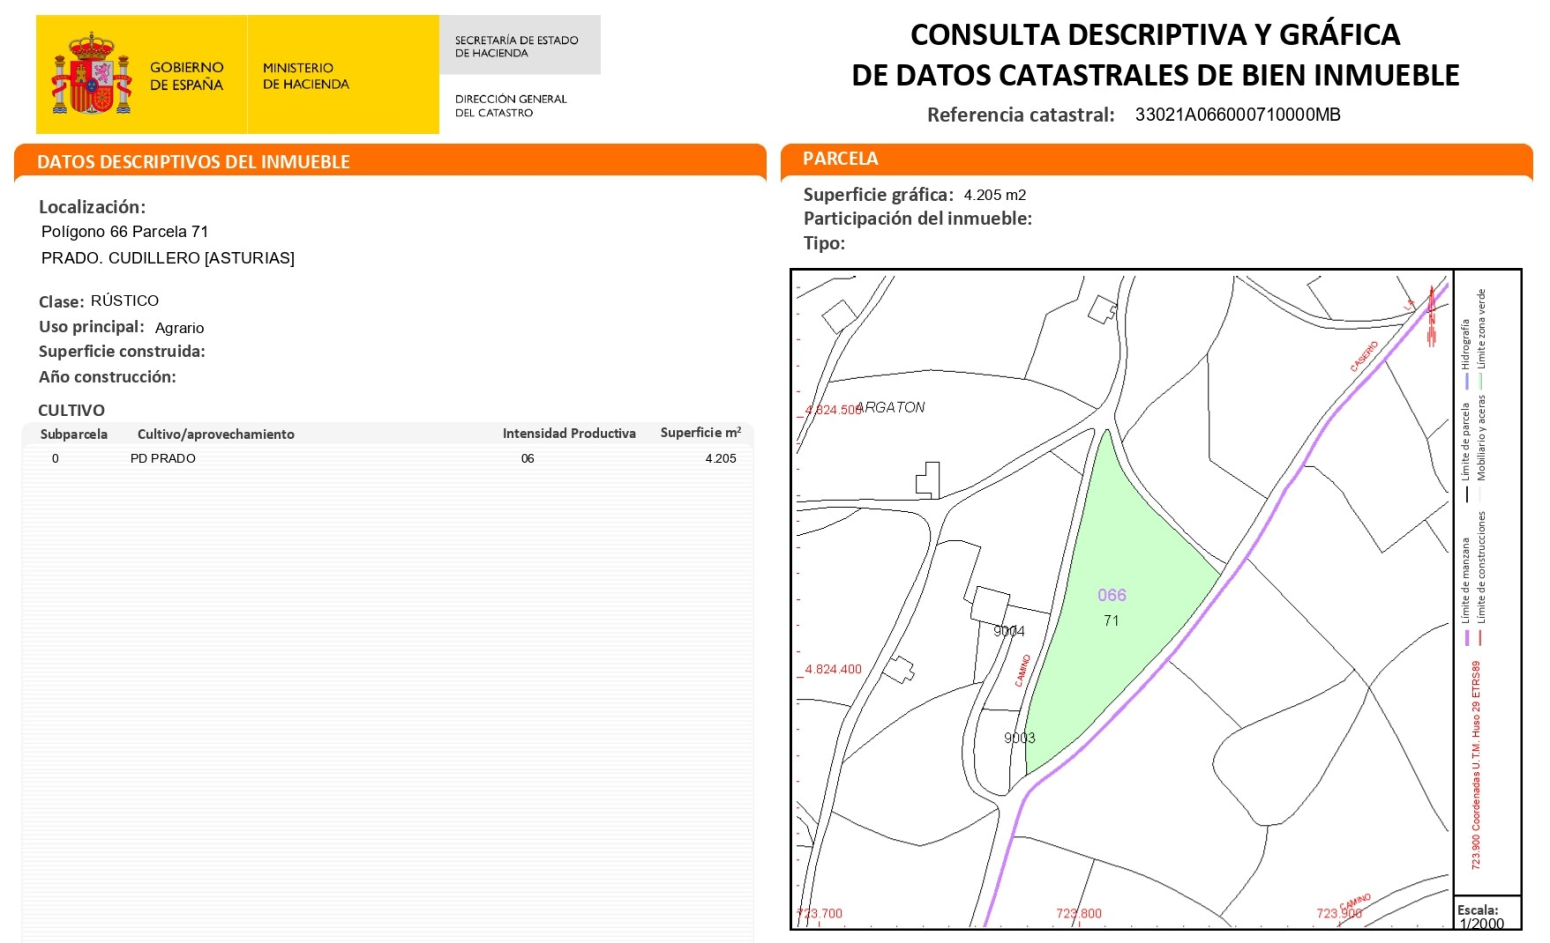Click the 'PD PRADO' table cell

(x=163, y=458)
